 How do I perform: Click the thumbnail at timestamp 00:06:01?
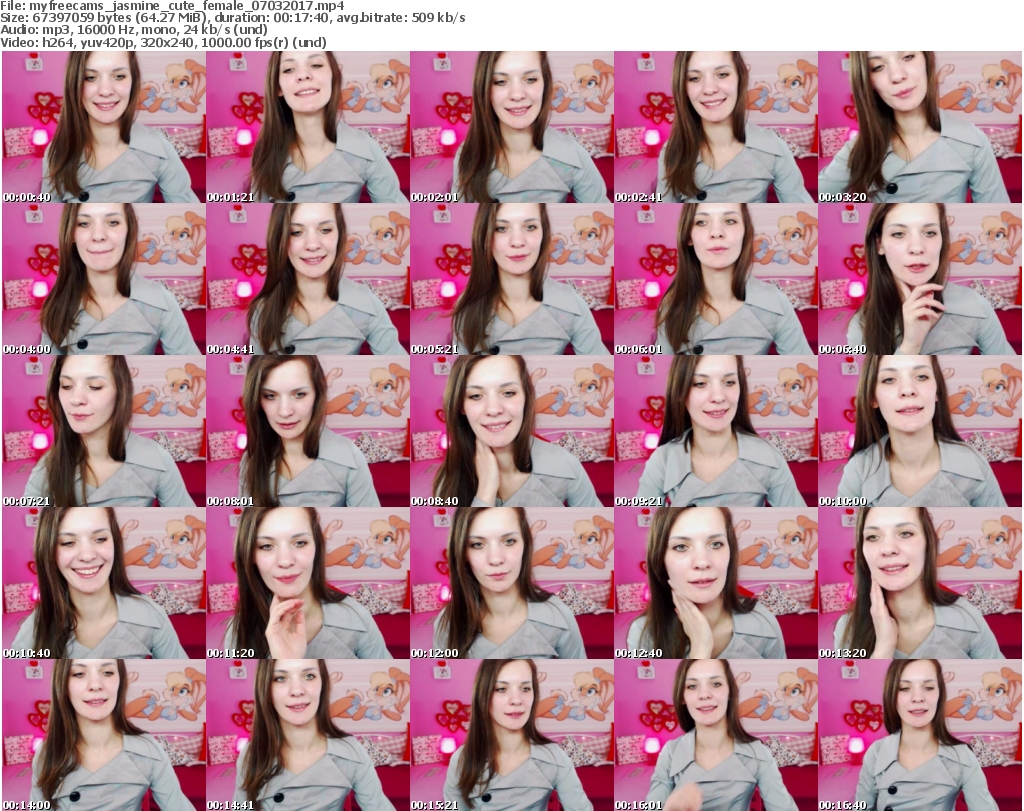point(716,279)
